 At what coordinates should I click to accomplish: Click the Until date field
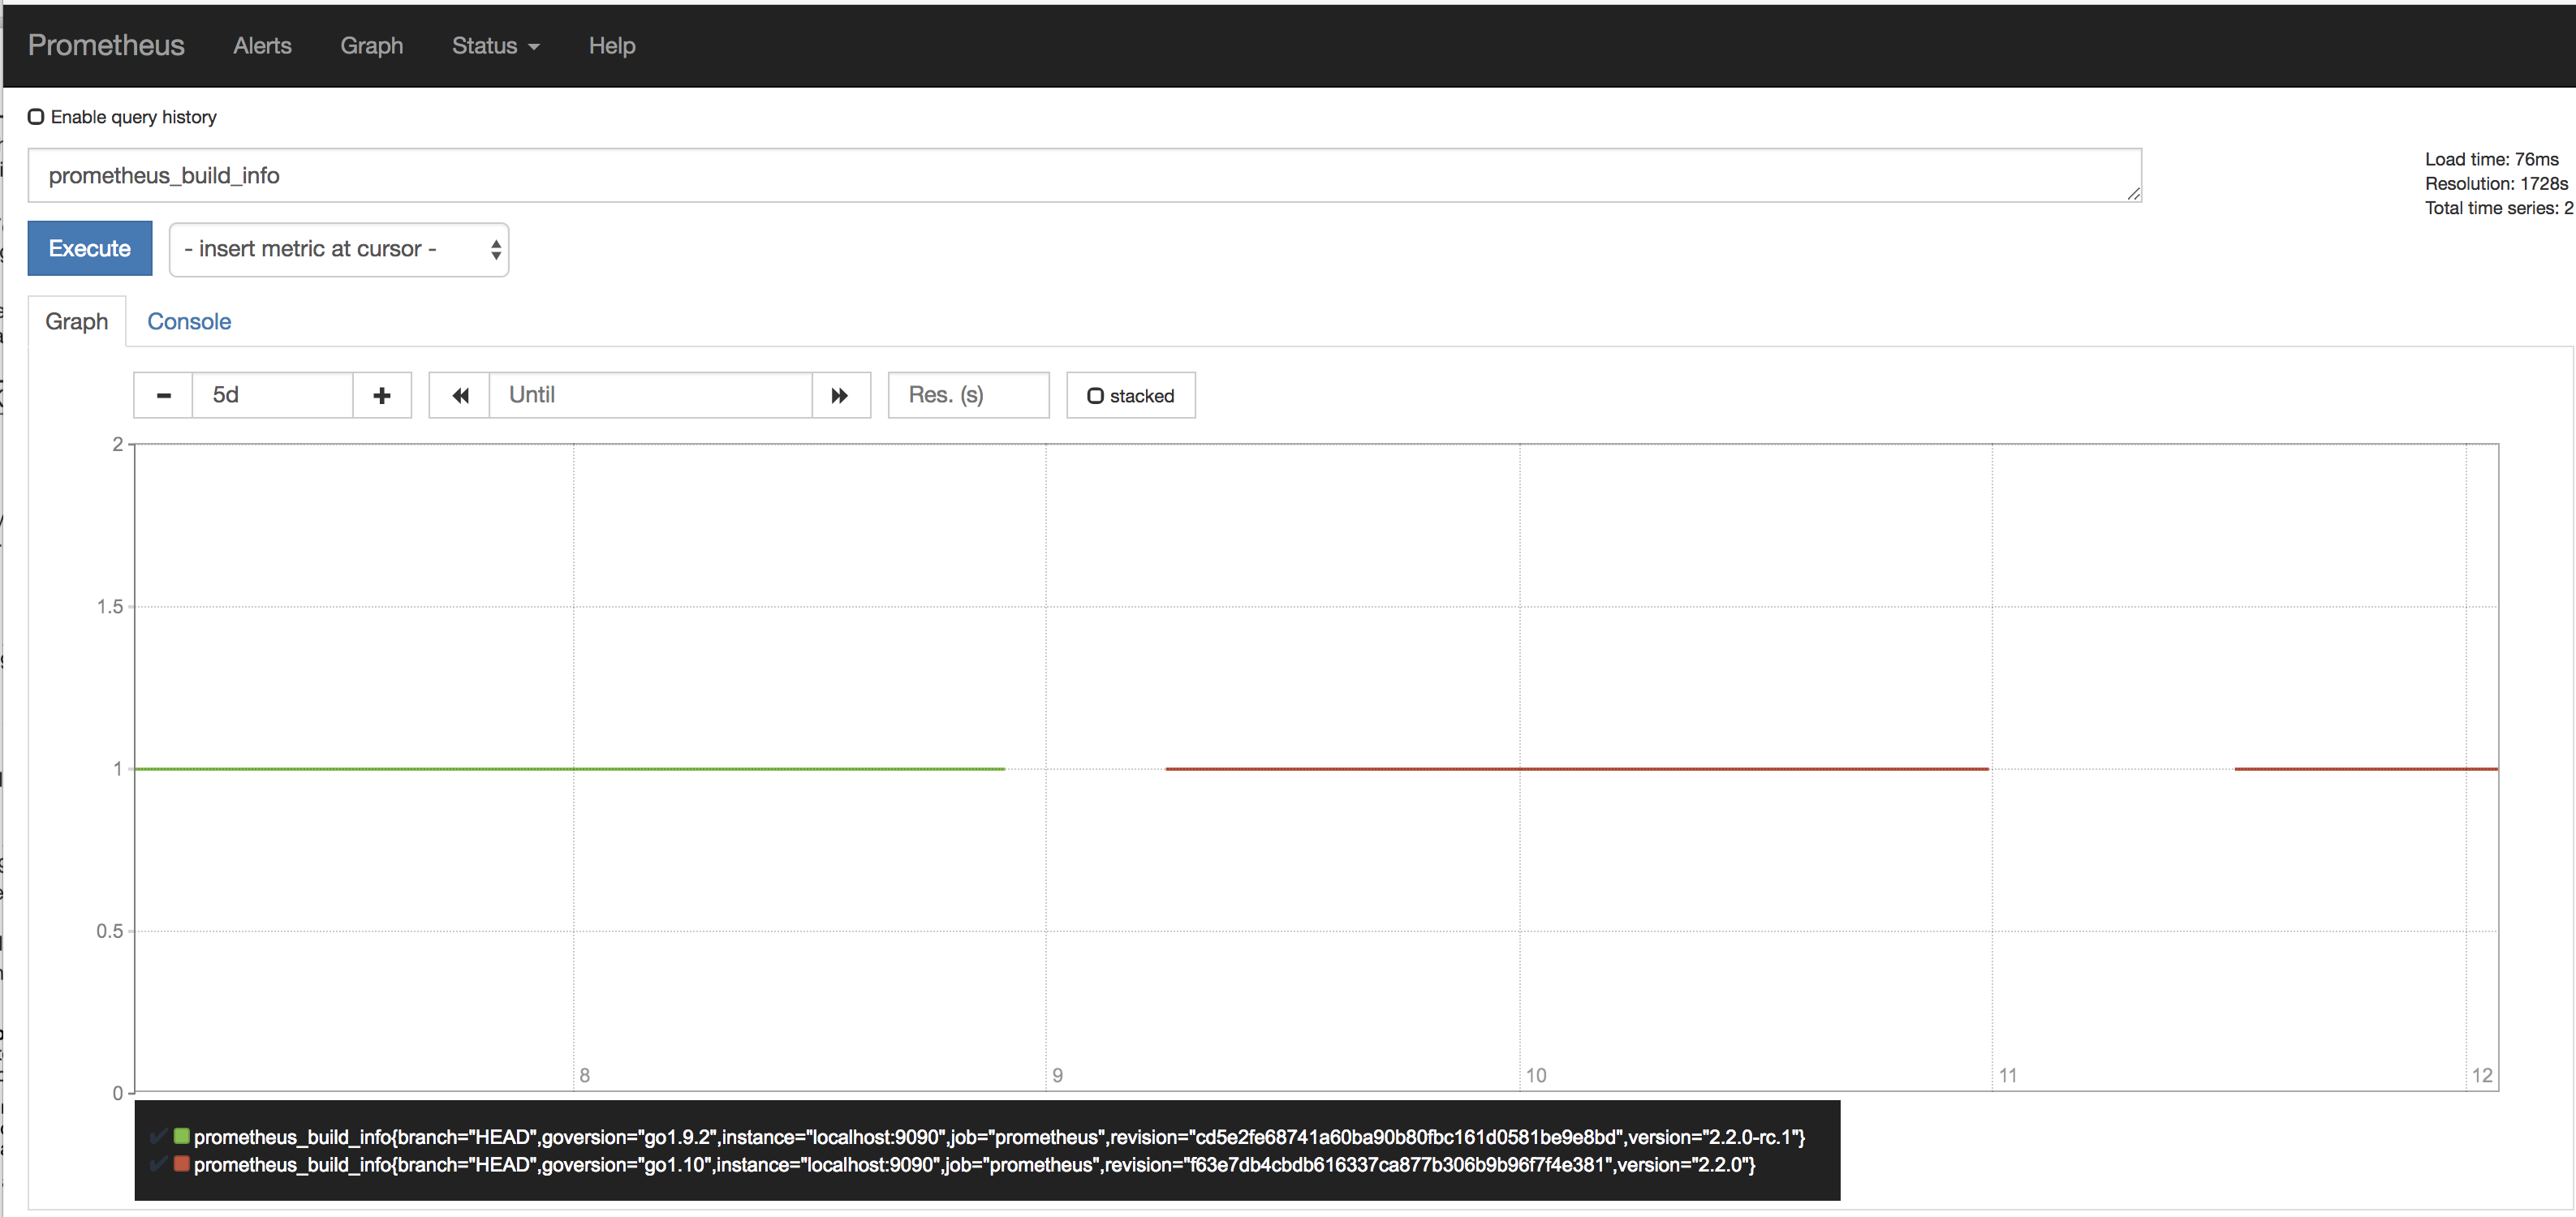[650, 395]
